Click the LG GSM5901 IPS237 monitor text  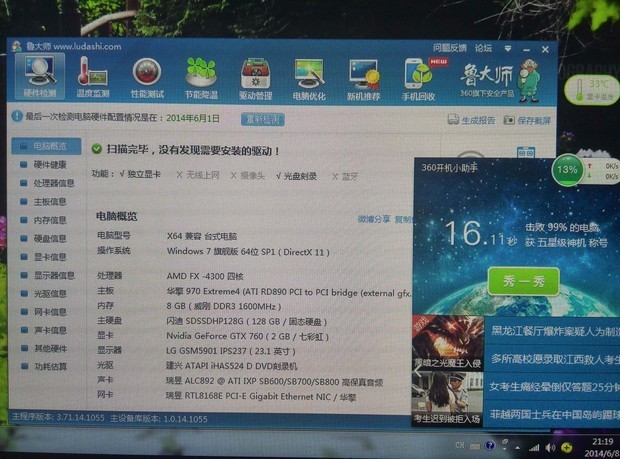tap(231, 351)
